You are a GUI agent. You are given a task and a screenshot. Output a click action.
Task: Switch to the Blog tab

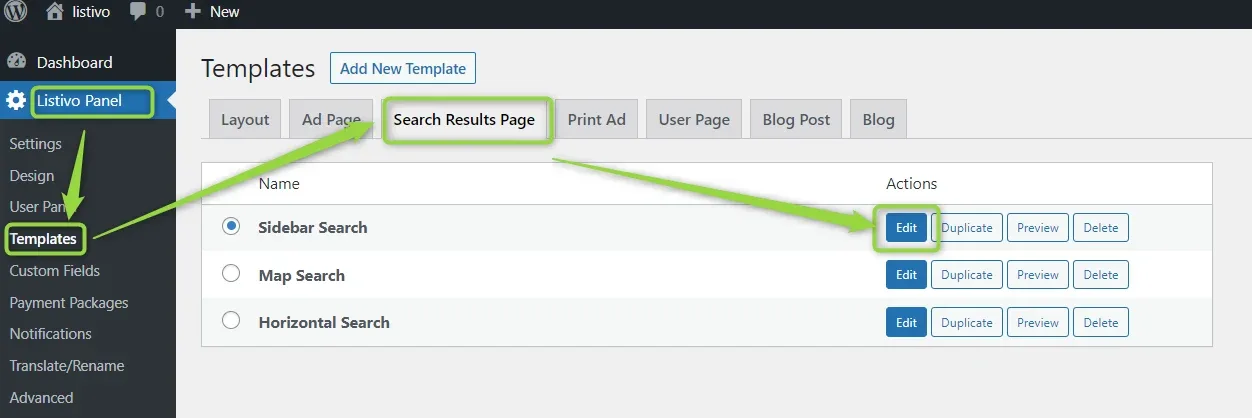pyautogui.click(x=878, y=119)
